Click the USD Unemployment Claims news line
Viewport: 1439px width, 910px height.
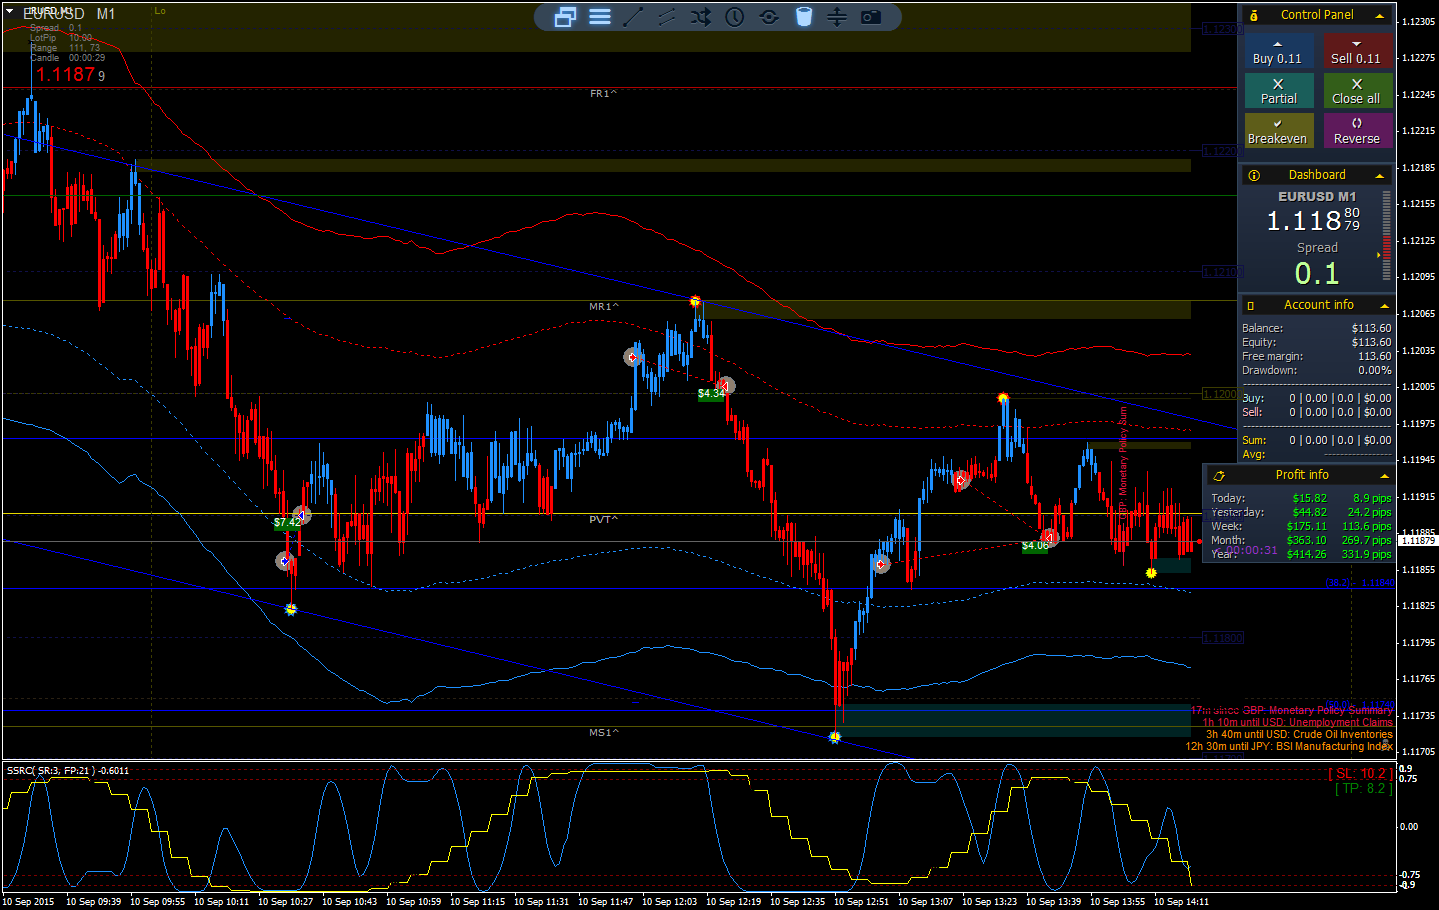[x=1297, y=722]
